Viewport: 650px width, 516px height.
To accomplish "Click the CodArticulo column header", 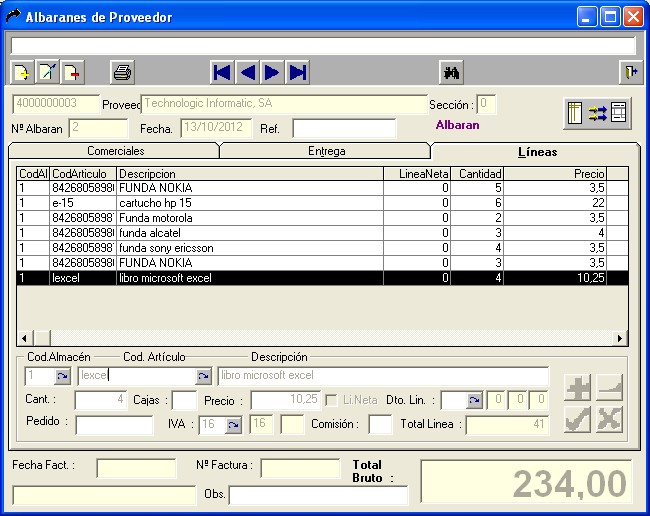I will point(83,174).
